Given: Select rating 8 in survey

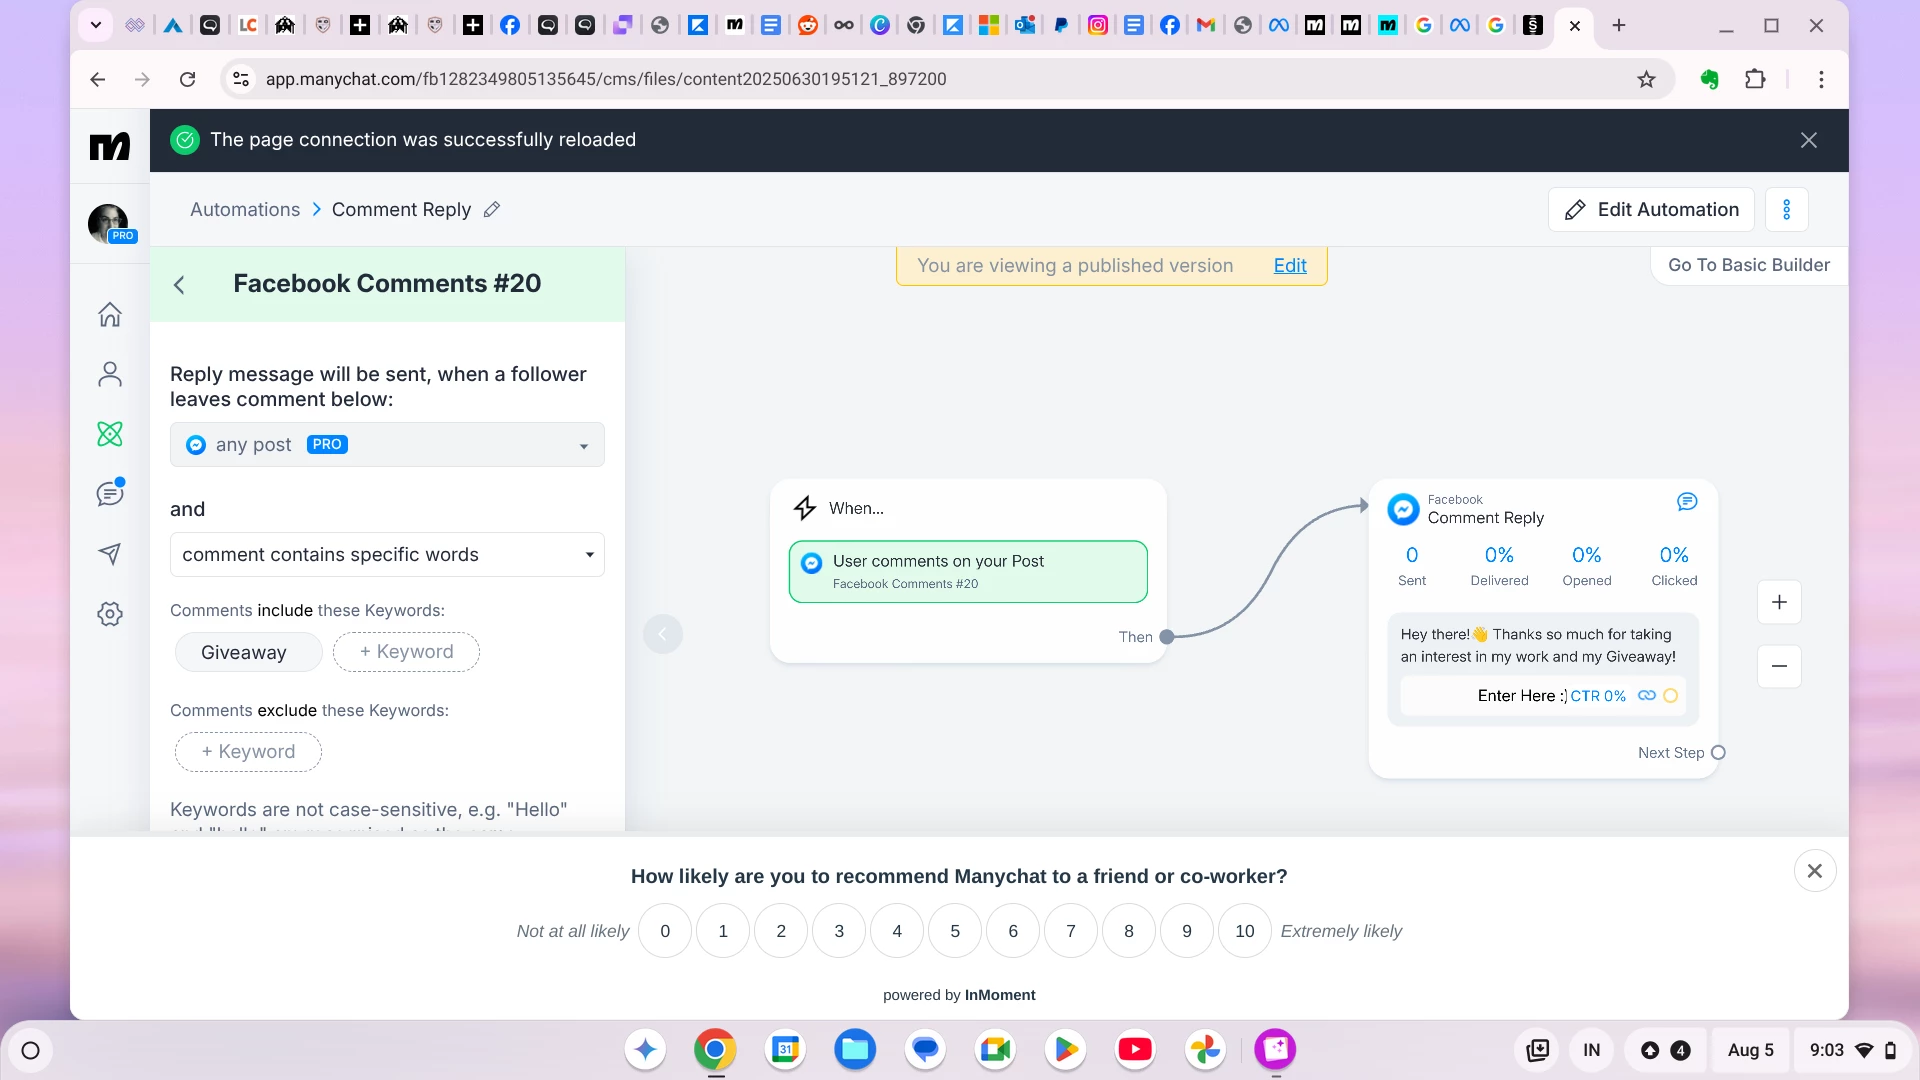Looking at the screenshot, I should point(1129,931).
